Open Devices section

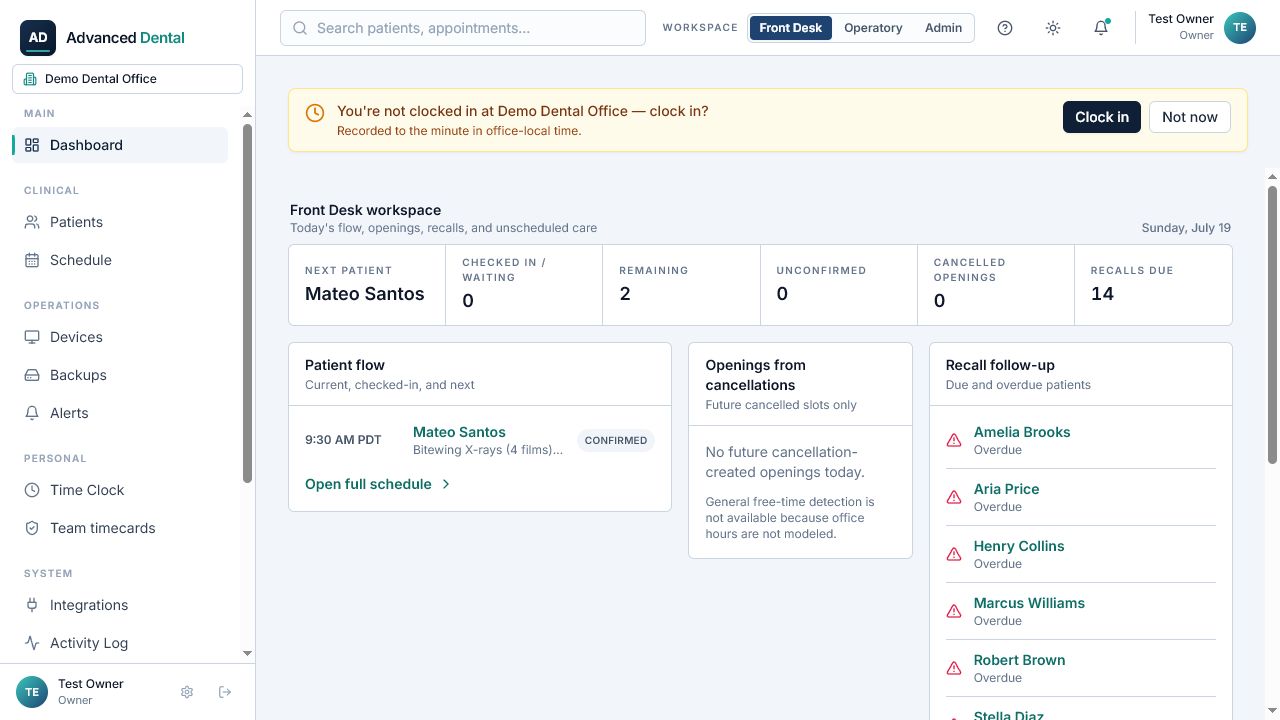click(x=120, y=337)
